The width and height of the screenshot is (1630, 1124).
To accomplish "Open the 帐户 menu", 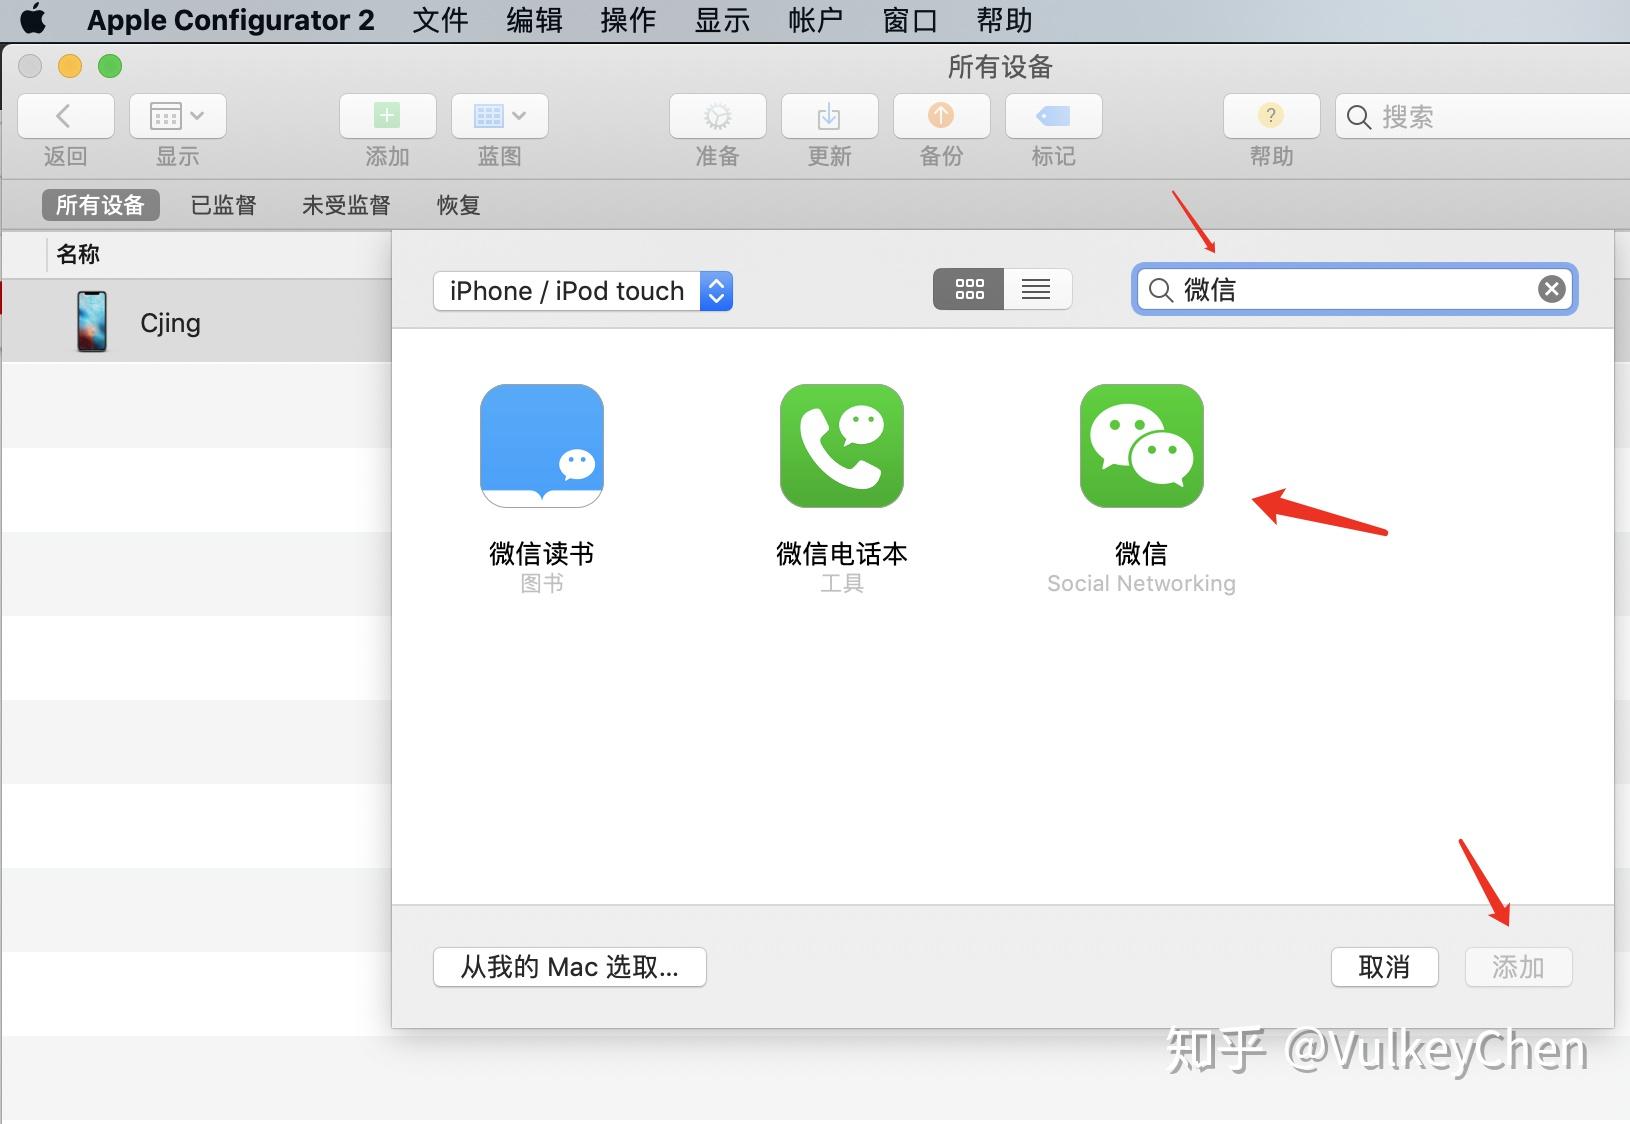I will coord(816,20).
